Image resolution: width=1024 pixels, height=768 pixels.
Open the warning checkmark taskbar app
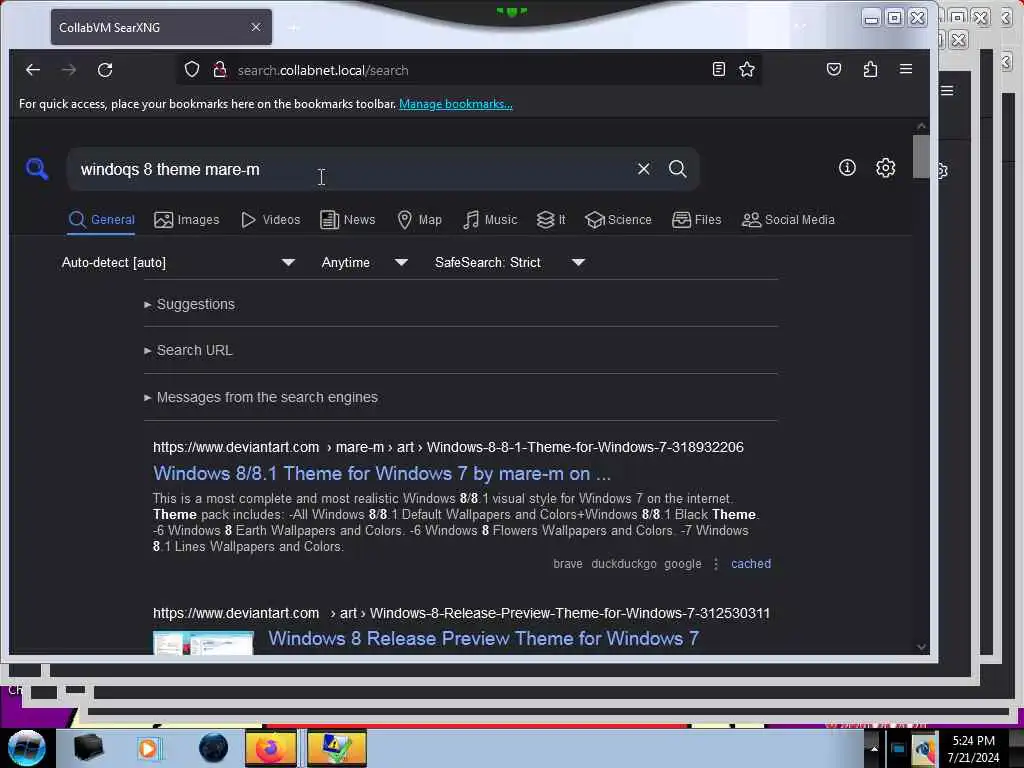click(336, 748)
